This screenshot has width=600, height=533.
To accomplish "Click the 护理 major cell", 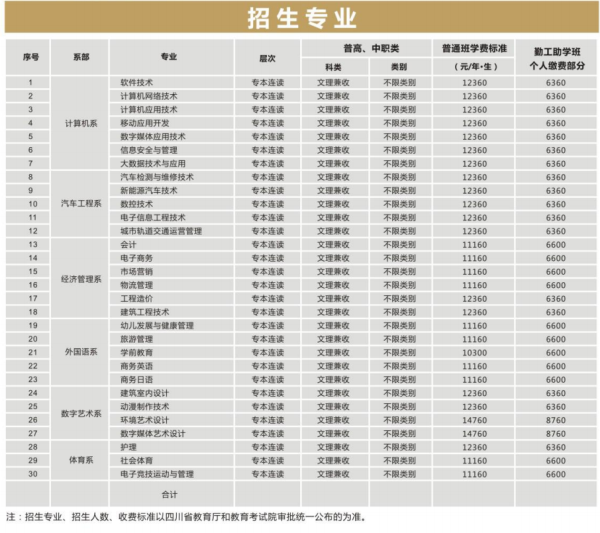I will [x=171, y=447].
